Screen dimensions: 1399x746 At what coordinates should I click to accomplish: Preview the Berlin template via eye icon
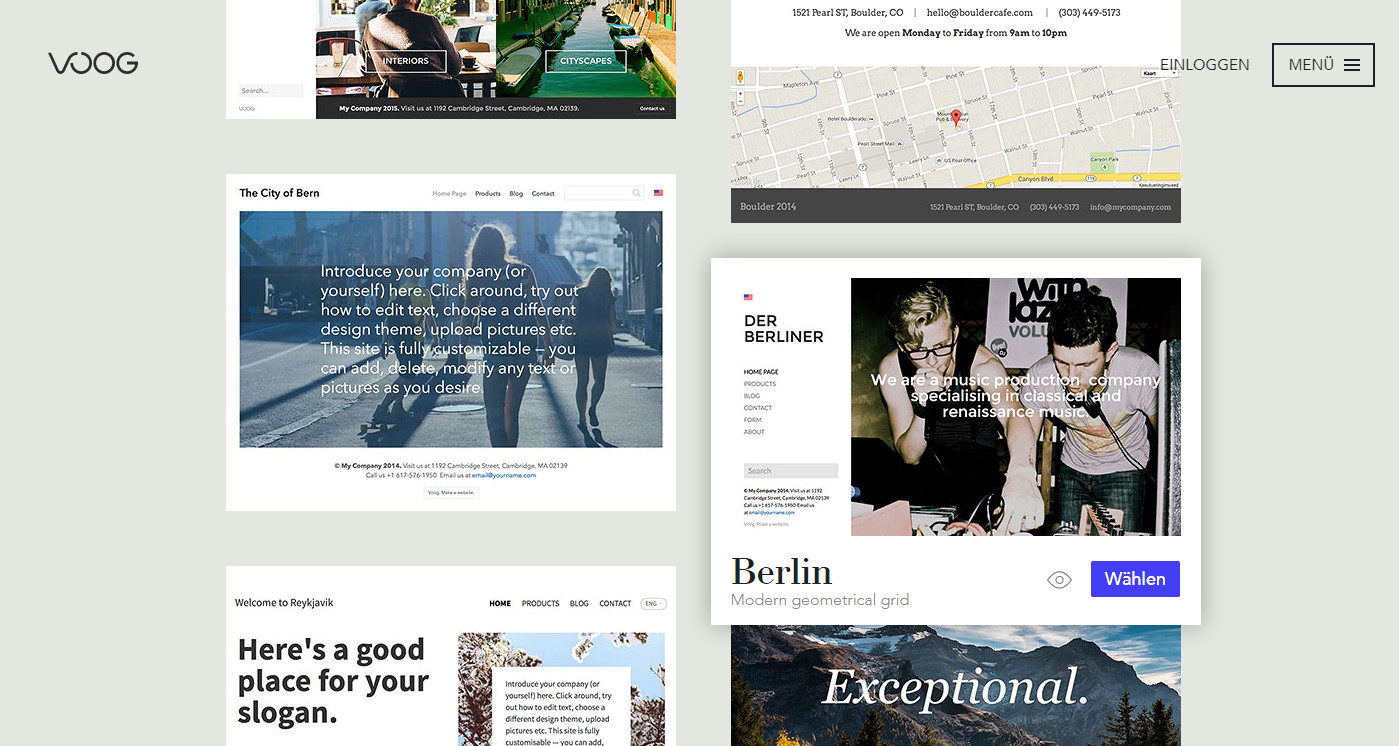(x=1059, y=580)
